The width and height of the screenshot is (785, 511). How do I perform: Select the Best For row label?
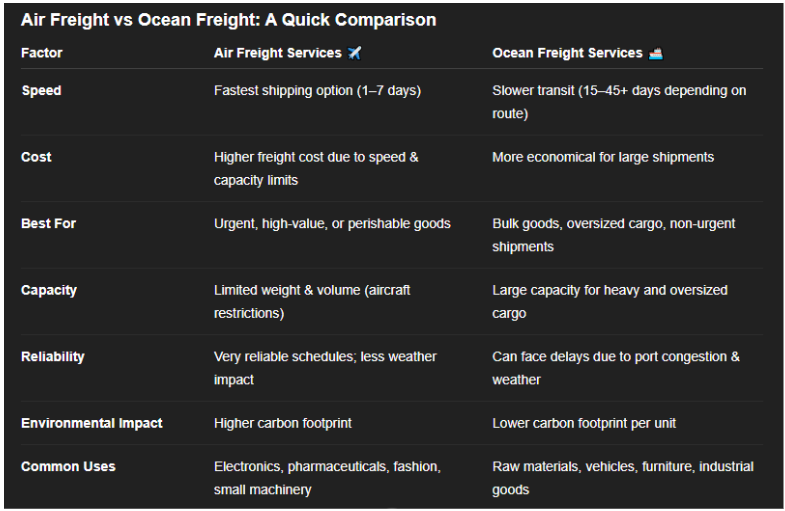tap(49, 224)
